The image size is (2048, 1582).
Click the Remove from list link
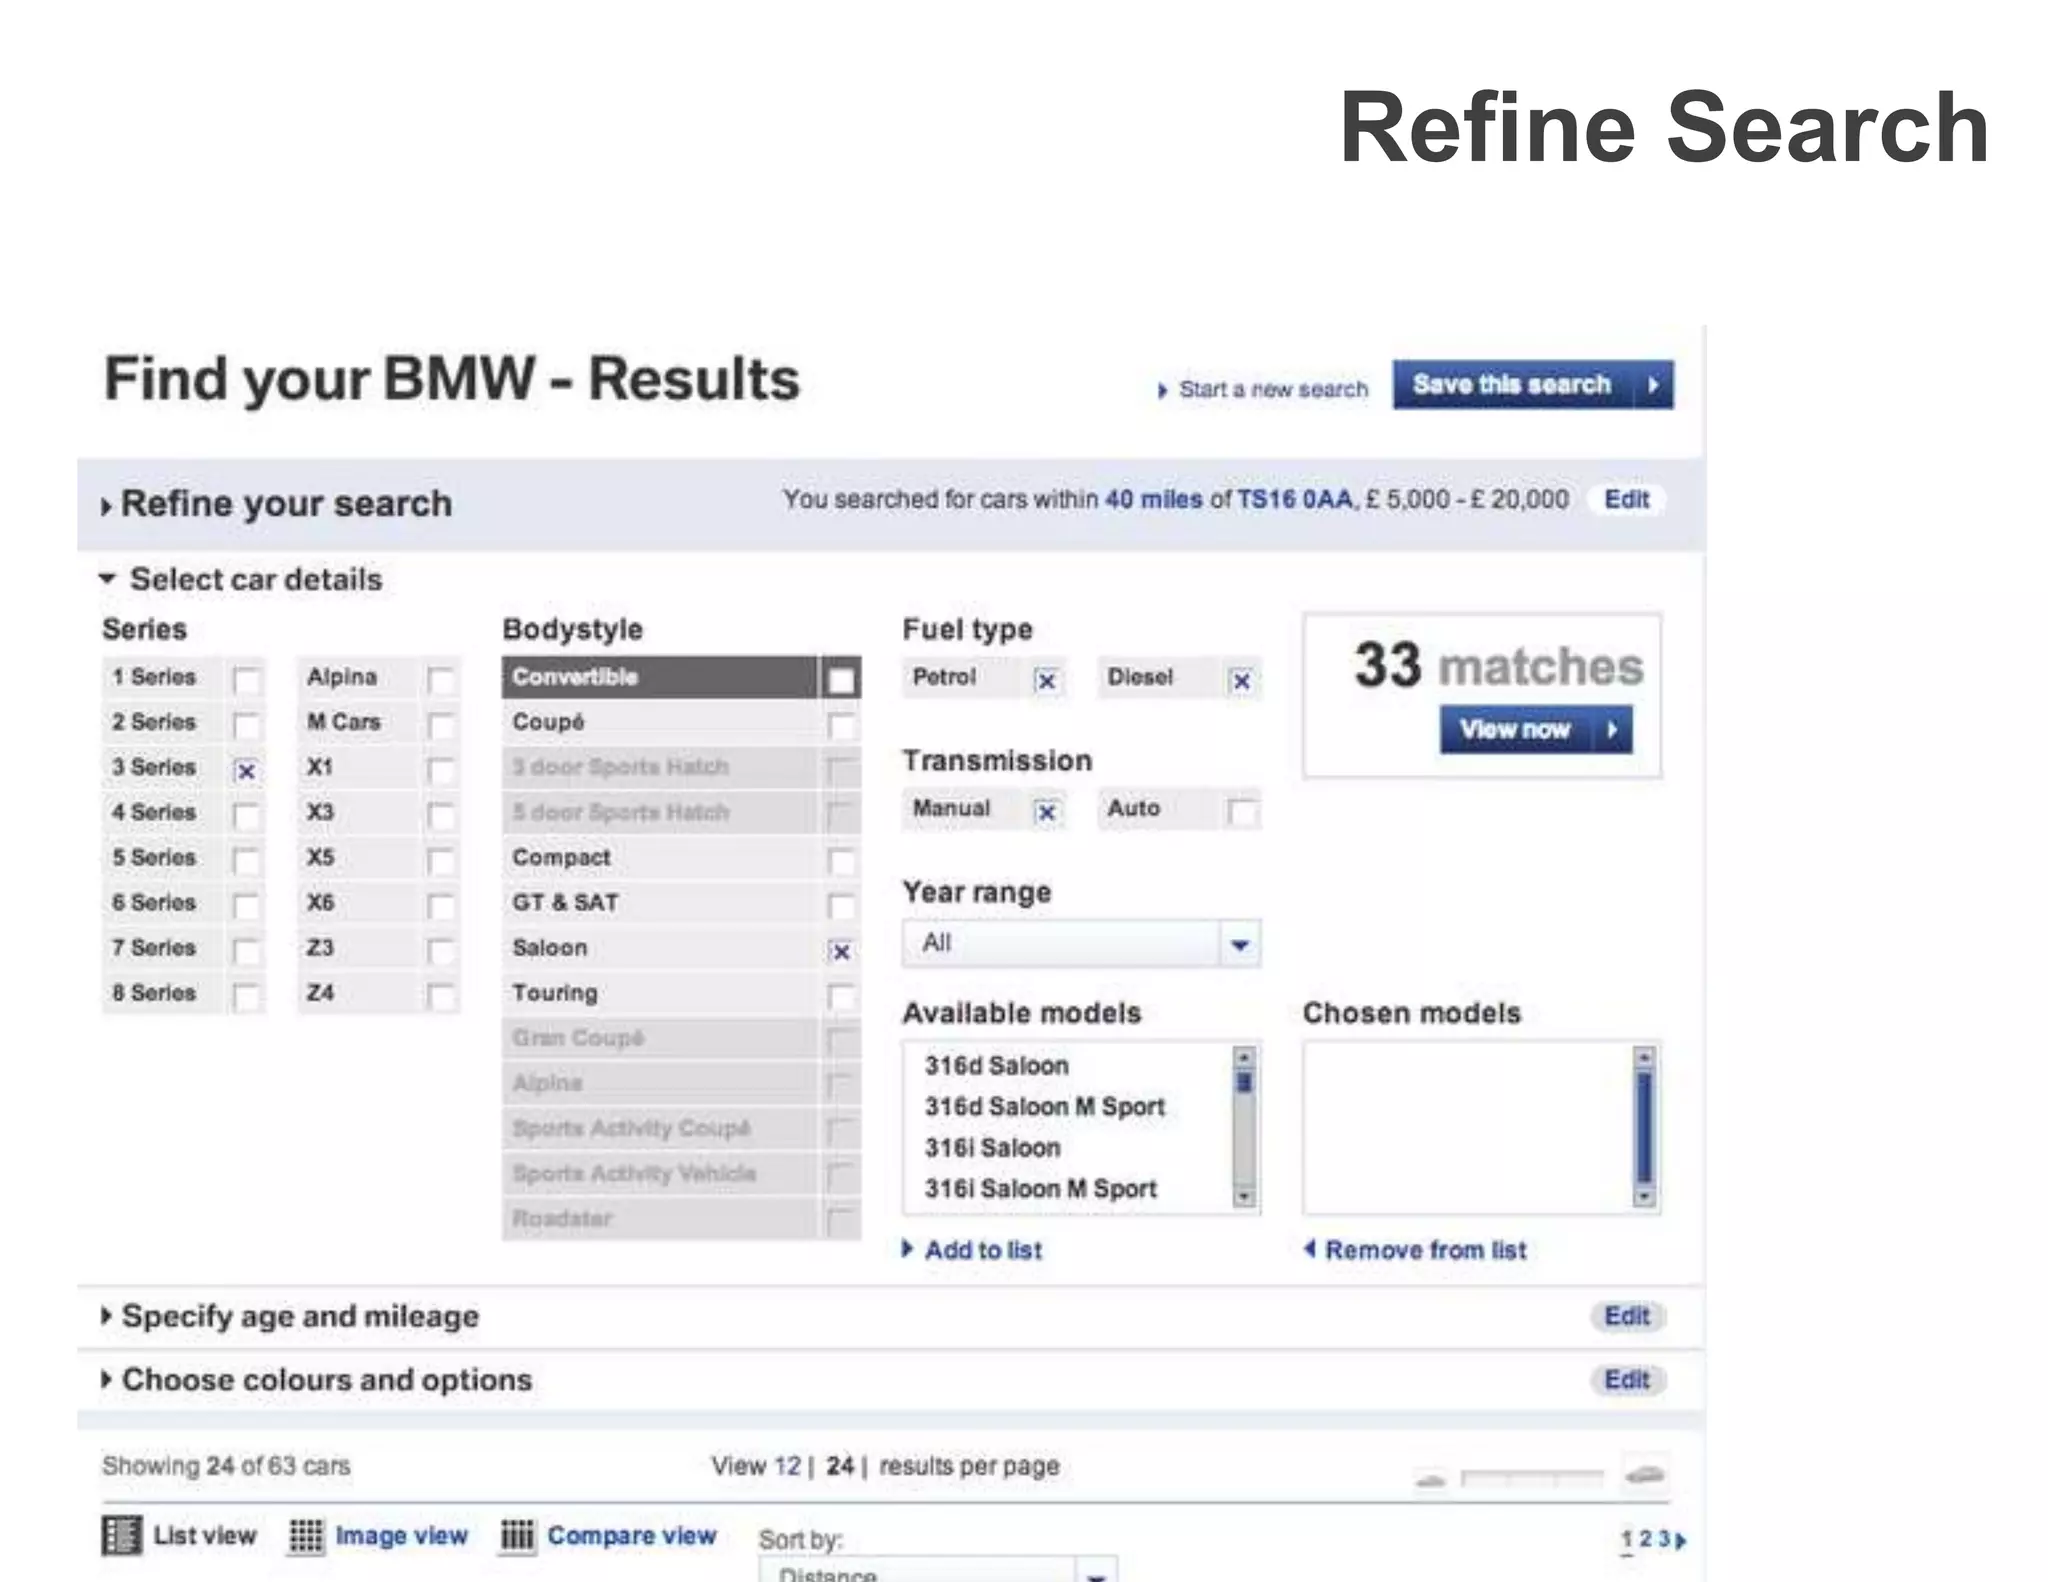pos(1416,1250)
